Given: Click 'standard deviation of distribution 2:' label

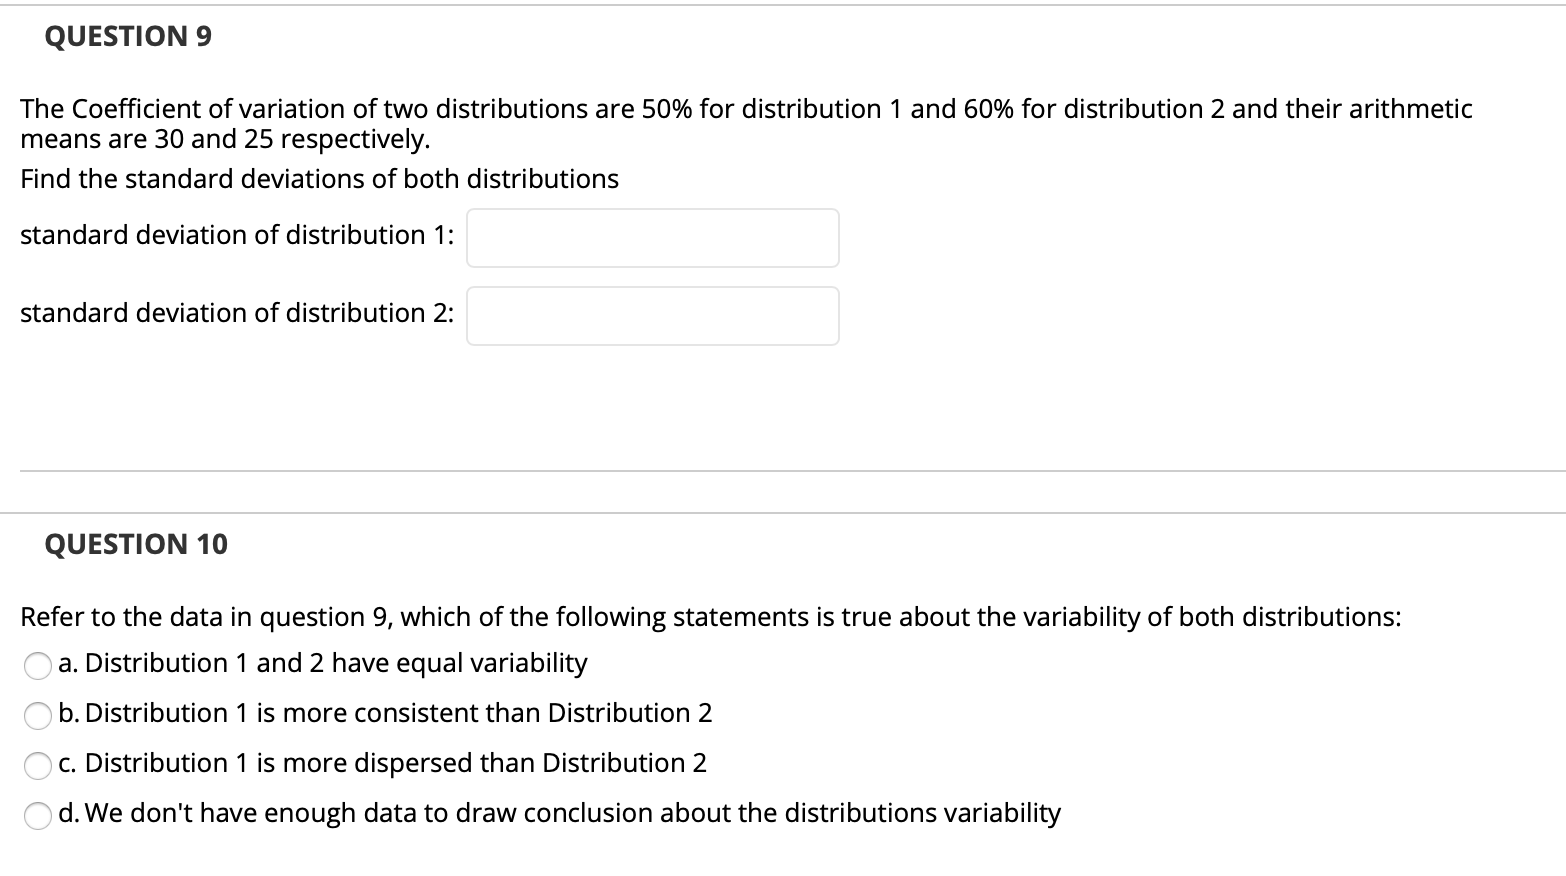Looking at the screenshot, I should coord(237,313).
